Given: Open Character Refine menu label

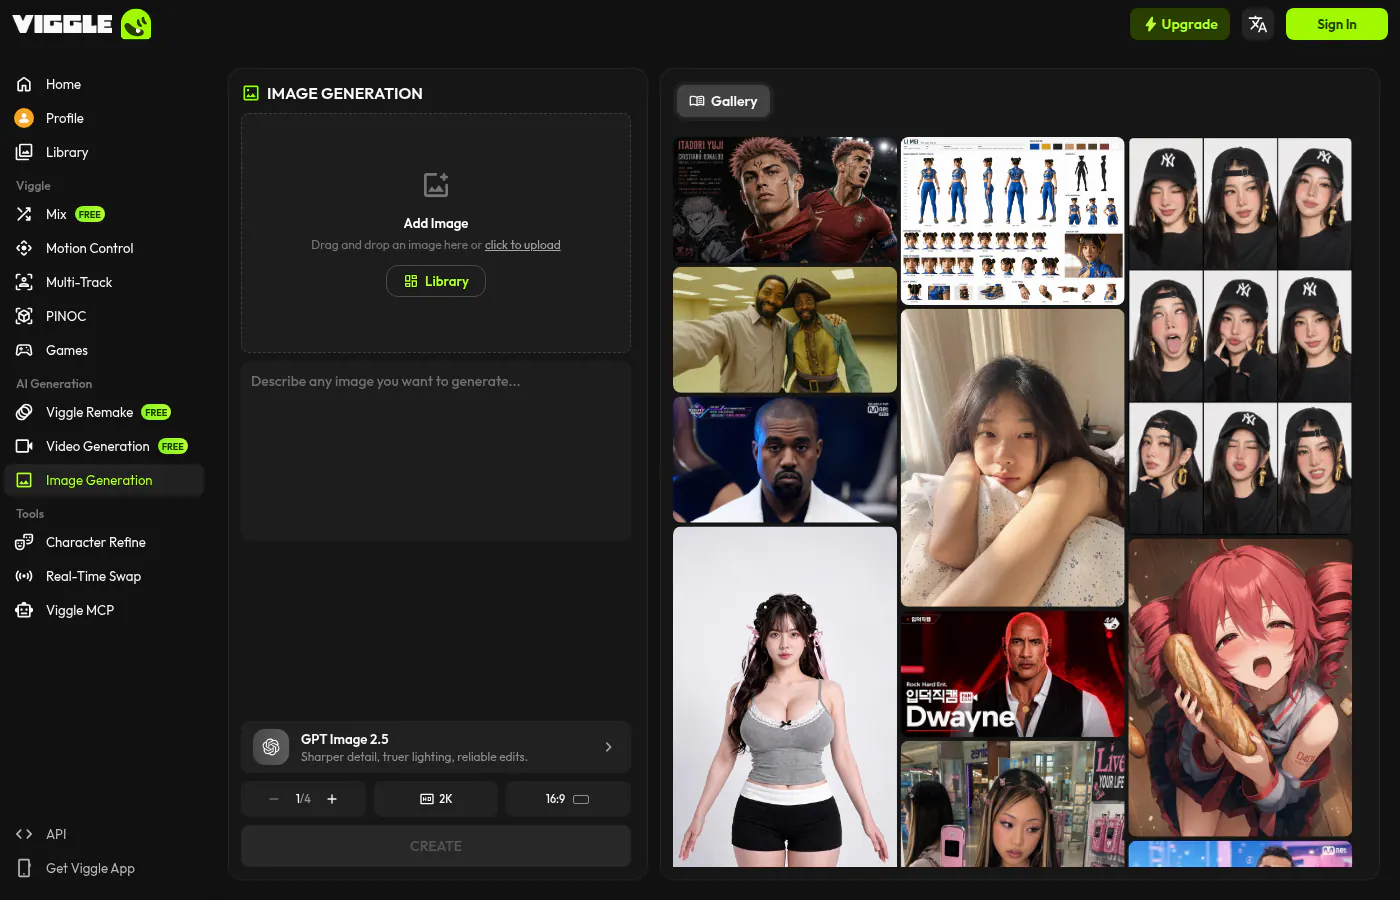Looking at the screenshot, I should pyautogui.click(x=96, y=542).
